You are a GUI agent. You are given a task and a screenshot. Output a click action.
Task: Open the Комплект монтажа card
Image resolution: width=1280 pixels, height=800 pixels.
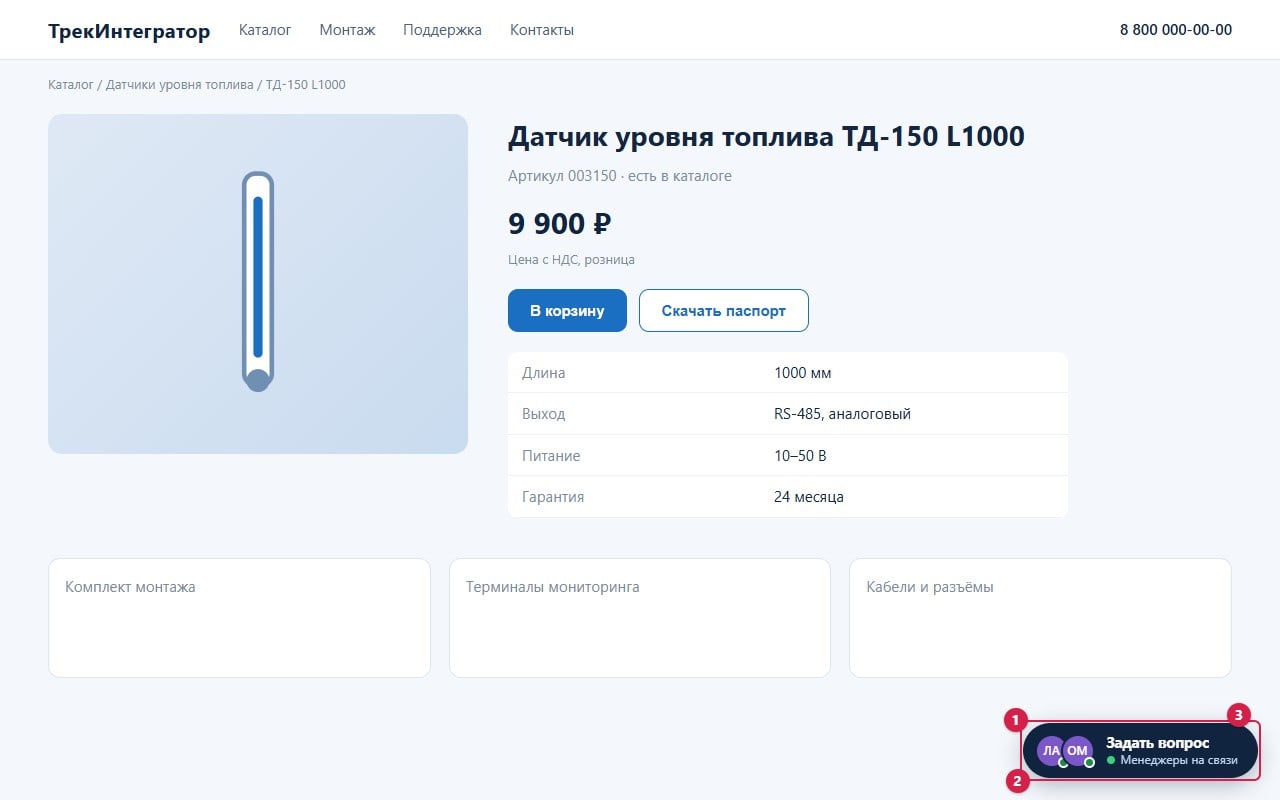[x=239, y=618]
